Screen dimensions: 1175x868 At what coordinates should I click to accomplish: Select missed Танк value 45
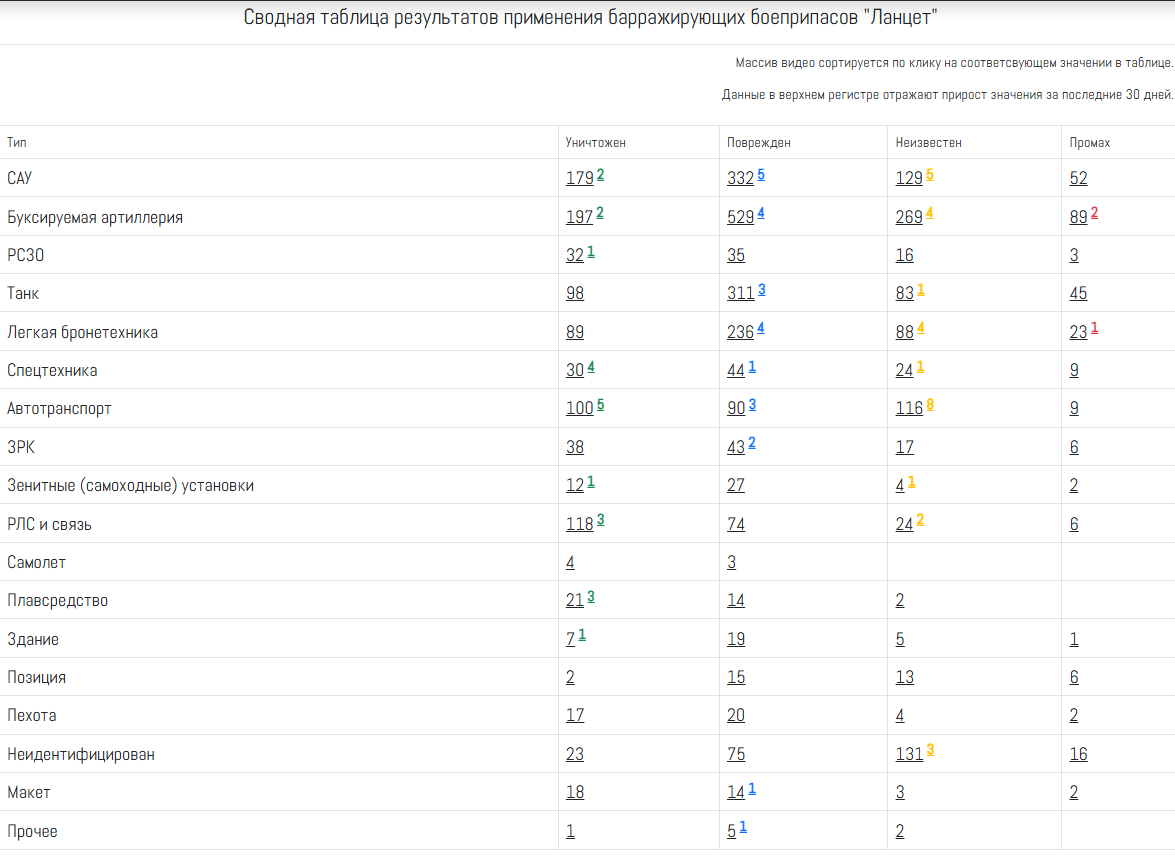(x=1078, y=294)
